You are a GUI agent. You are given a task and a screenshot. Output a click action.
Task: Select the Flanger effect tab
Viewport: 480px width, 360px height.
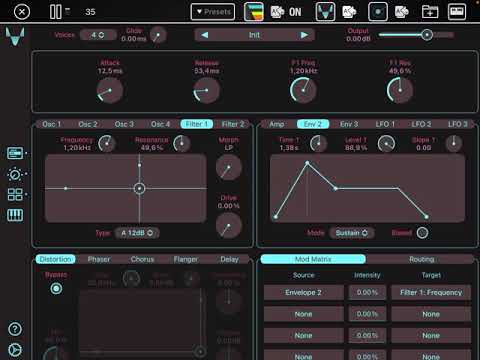(x=186, y=259)
